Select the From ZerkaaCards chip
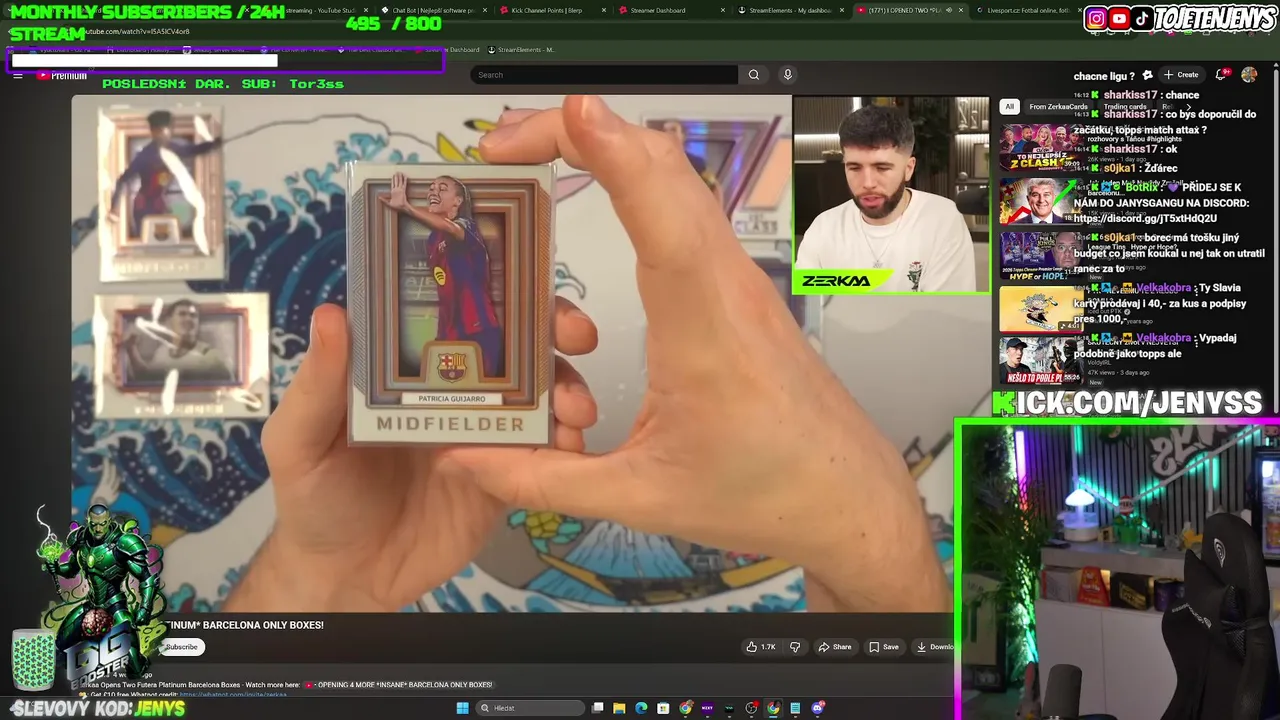This screenshot has width=1280, height=720. 1058,107
